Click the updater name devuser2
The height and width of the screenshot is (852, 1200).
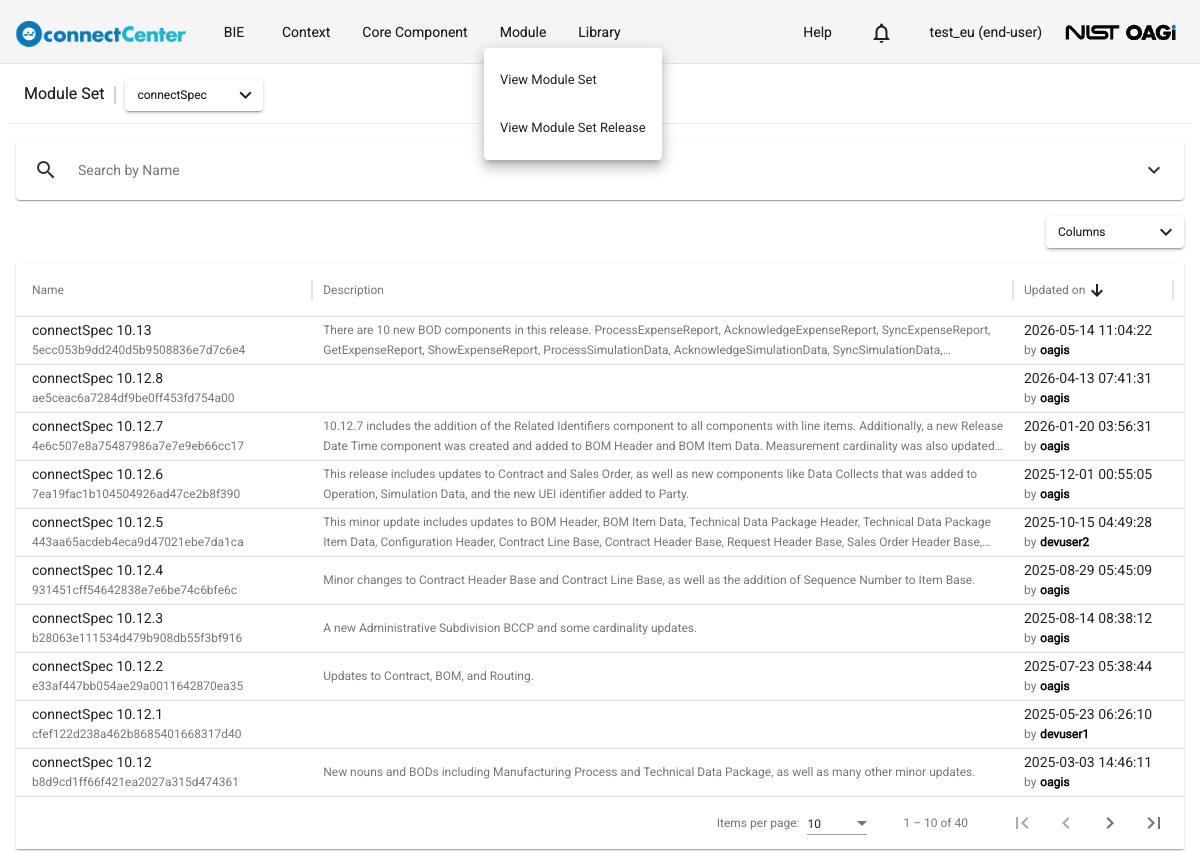tap(1064, 542)
